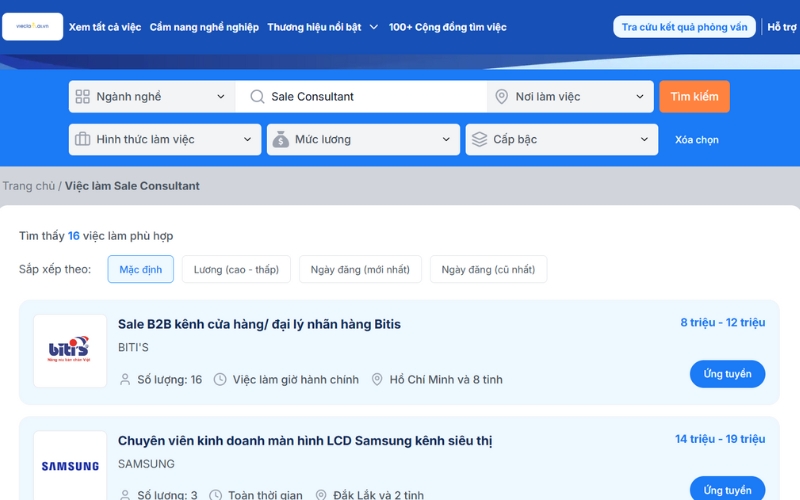800x500 pixels.
Task: Sort by Ngày đăng (mới nhất)
Action: click(x=360, y=269)
